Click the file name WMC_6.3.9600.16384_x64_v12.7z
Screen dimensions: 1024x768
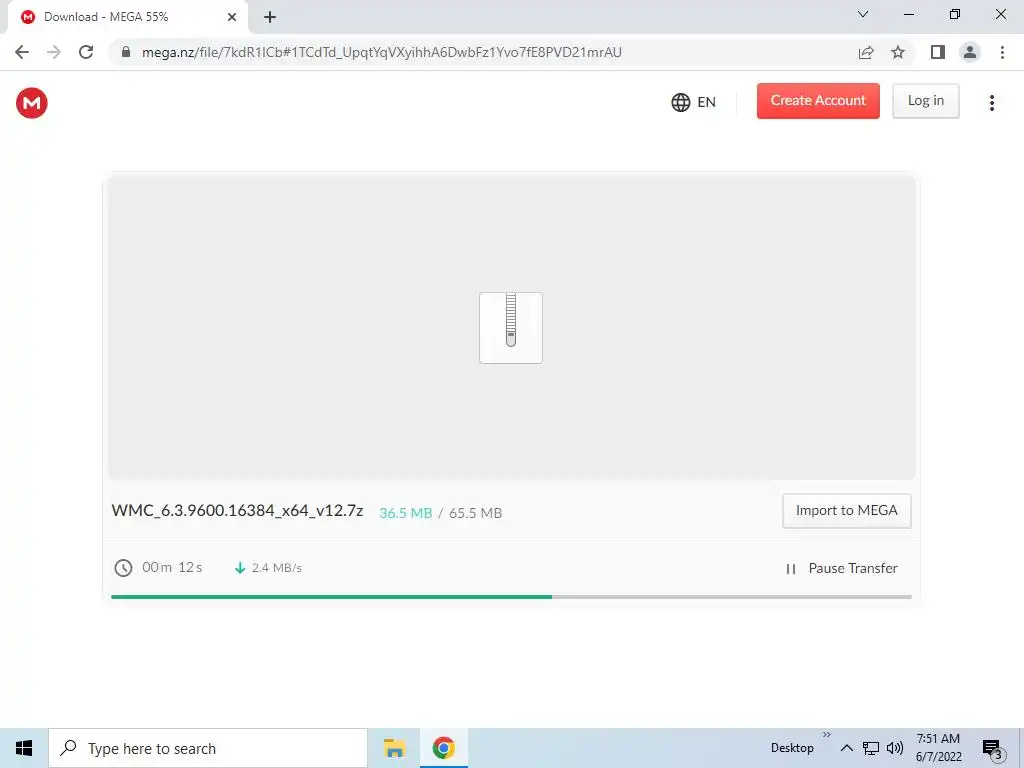[x=237, y=511]
